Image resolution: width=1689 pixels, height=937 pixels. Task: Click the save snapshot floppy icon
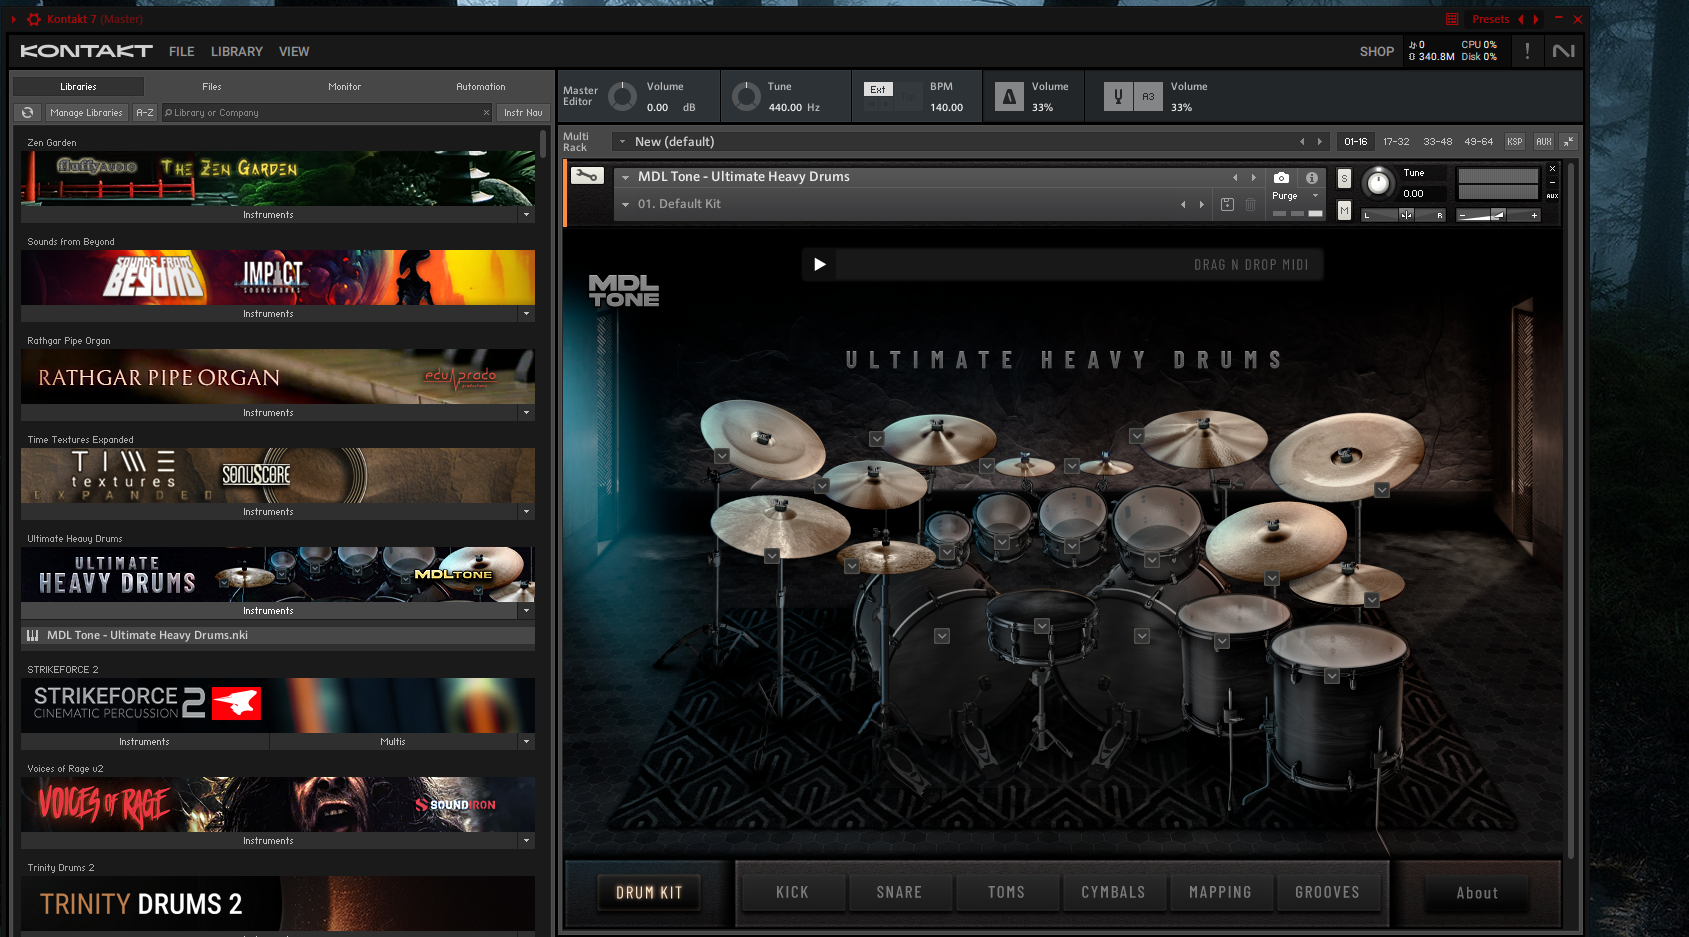pyautogui.click(x=1227, y=204)
